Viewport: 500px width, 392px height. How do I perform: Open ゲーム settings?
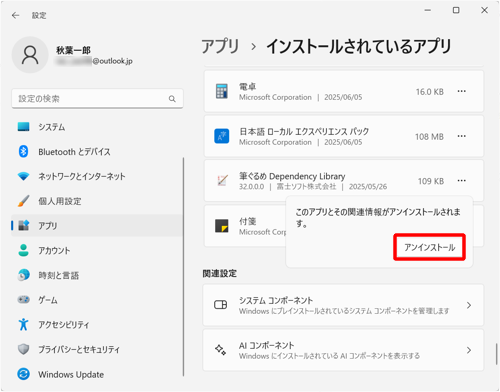[x=97, y=300]
